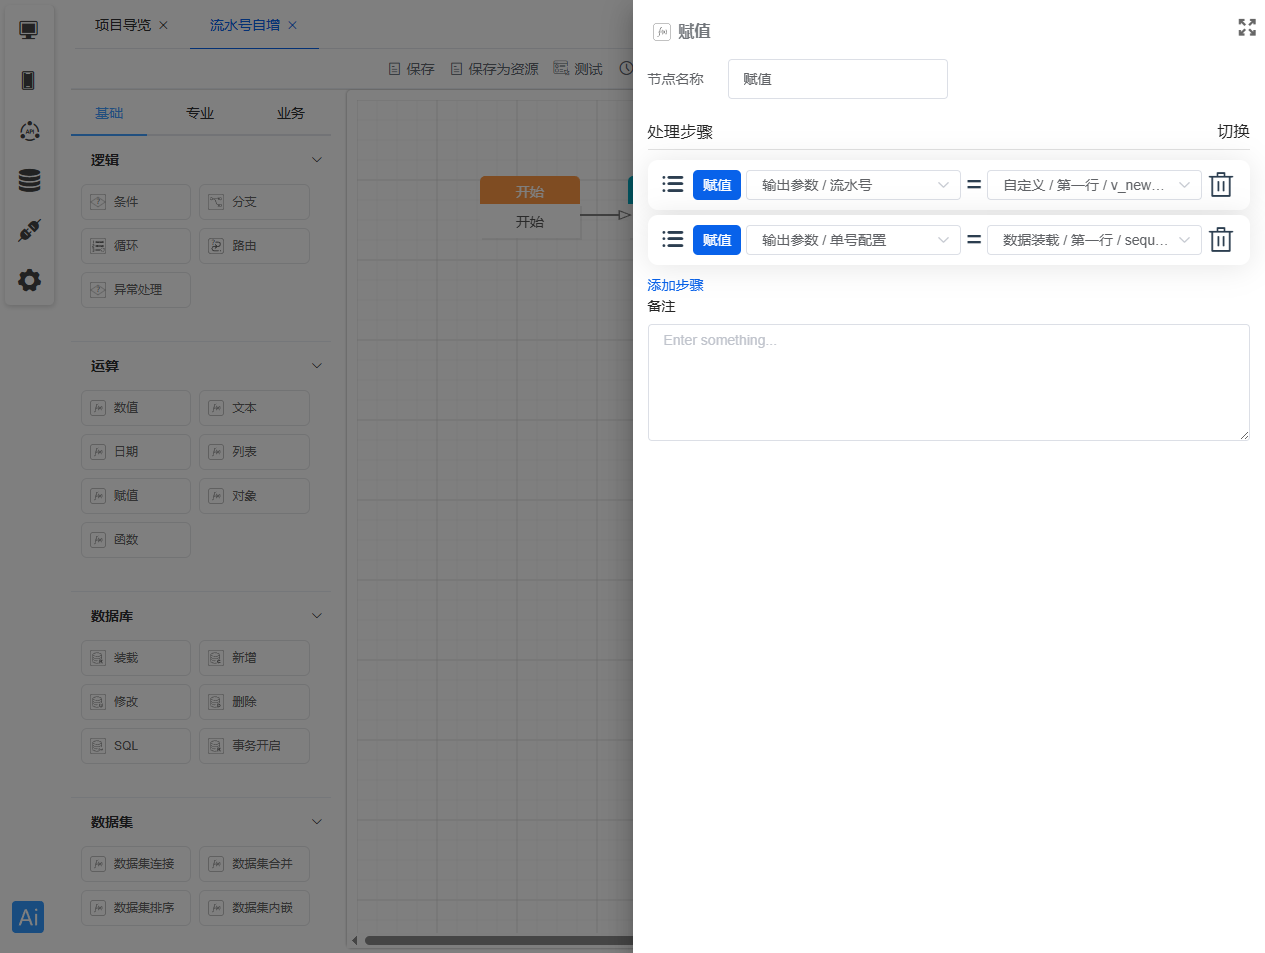The image size is (1265, 953).
Task: Open the settings gear icon in sidebar
Action: coord(28,280)
